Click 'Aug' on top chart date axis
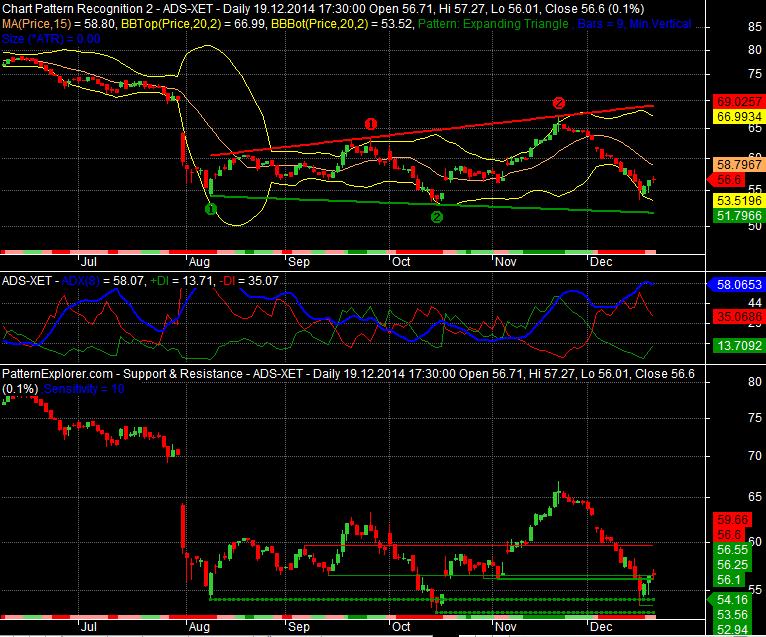This screenshot has height=637, width=766. 199,262
